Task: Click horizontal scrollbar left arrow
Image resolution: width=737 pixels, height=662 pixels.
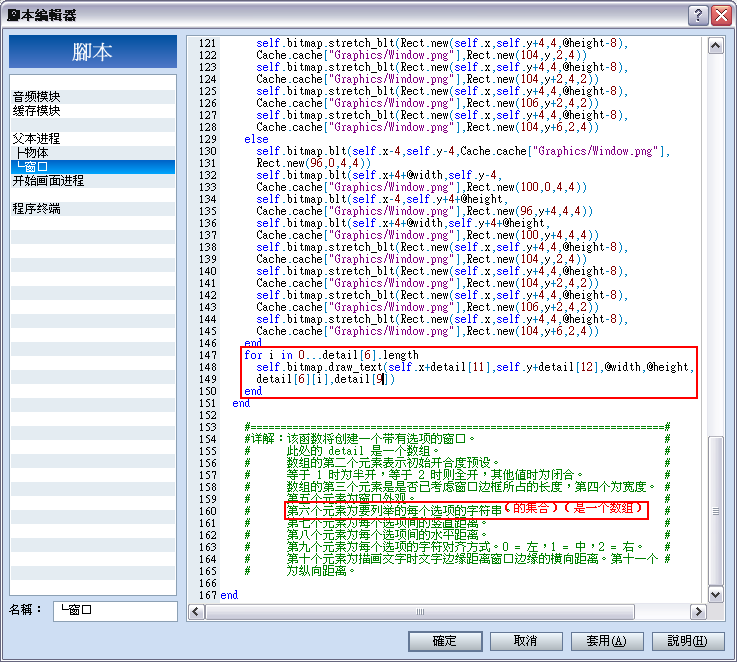Action: pos(196,612)
